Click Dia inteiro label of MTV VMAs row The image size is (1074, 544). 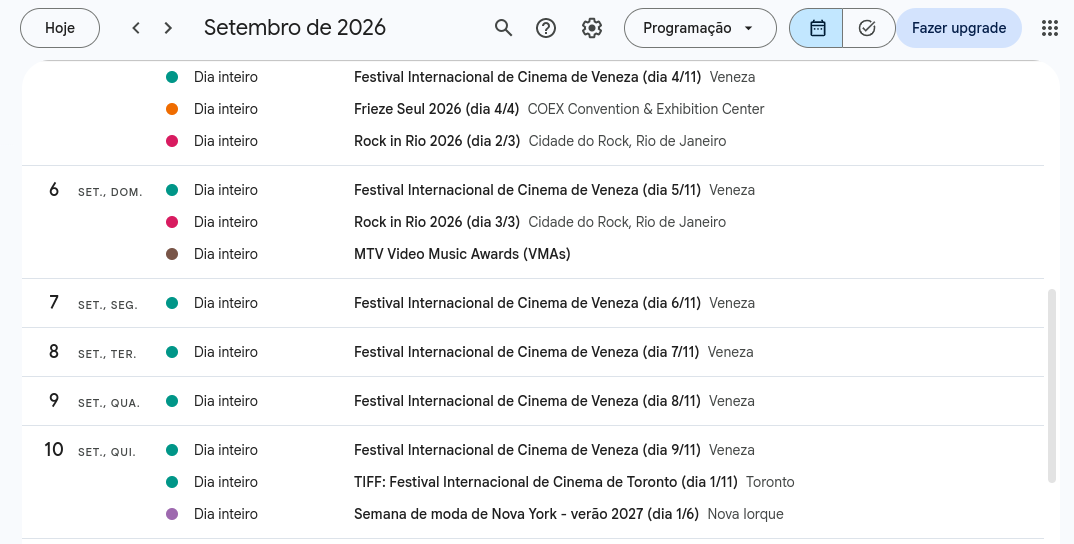click(x=225, y=254)
